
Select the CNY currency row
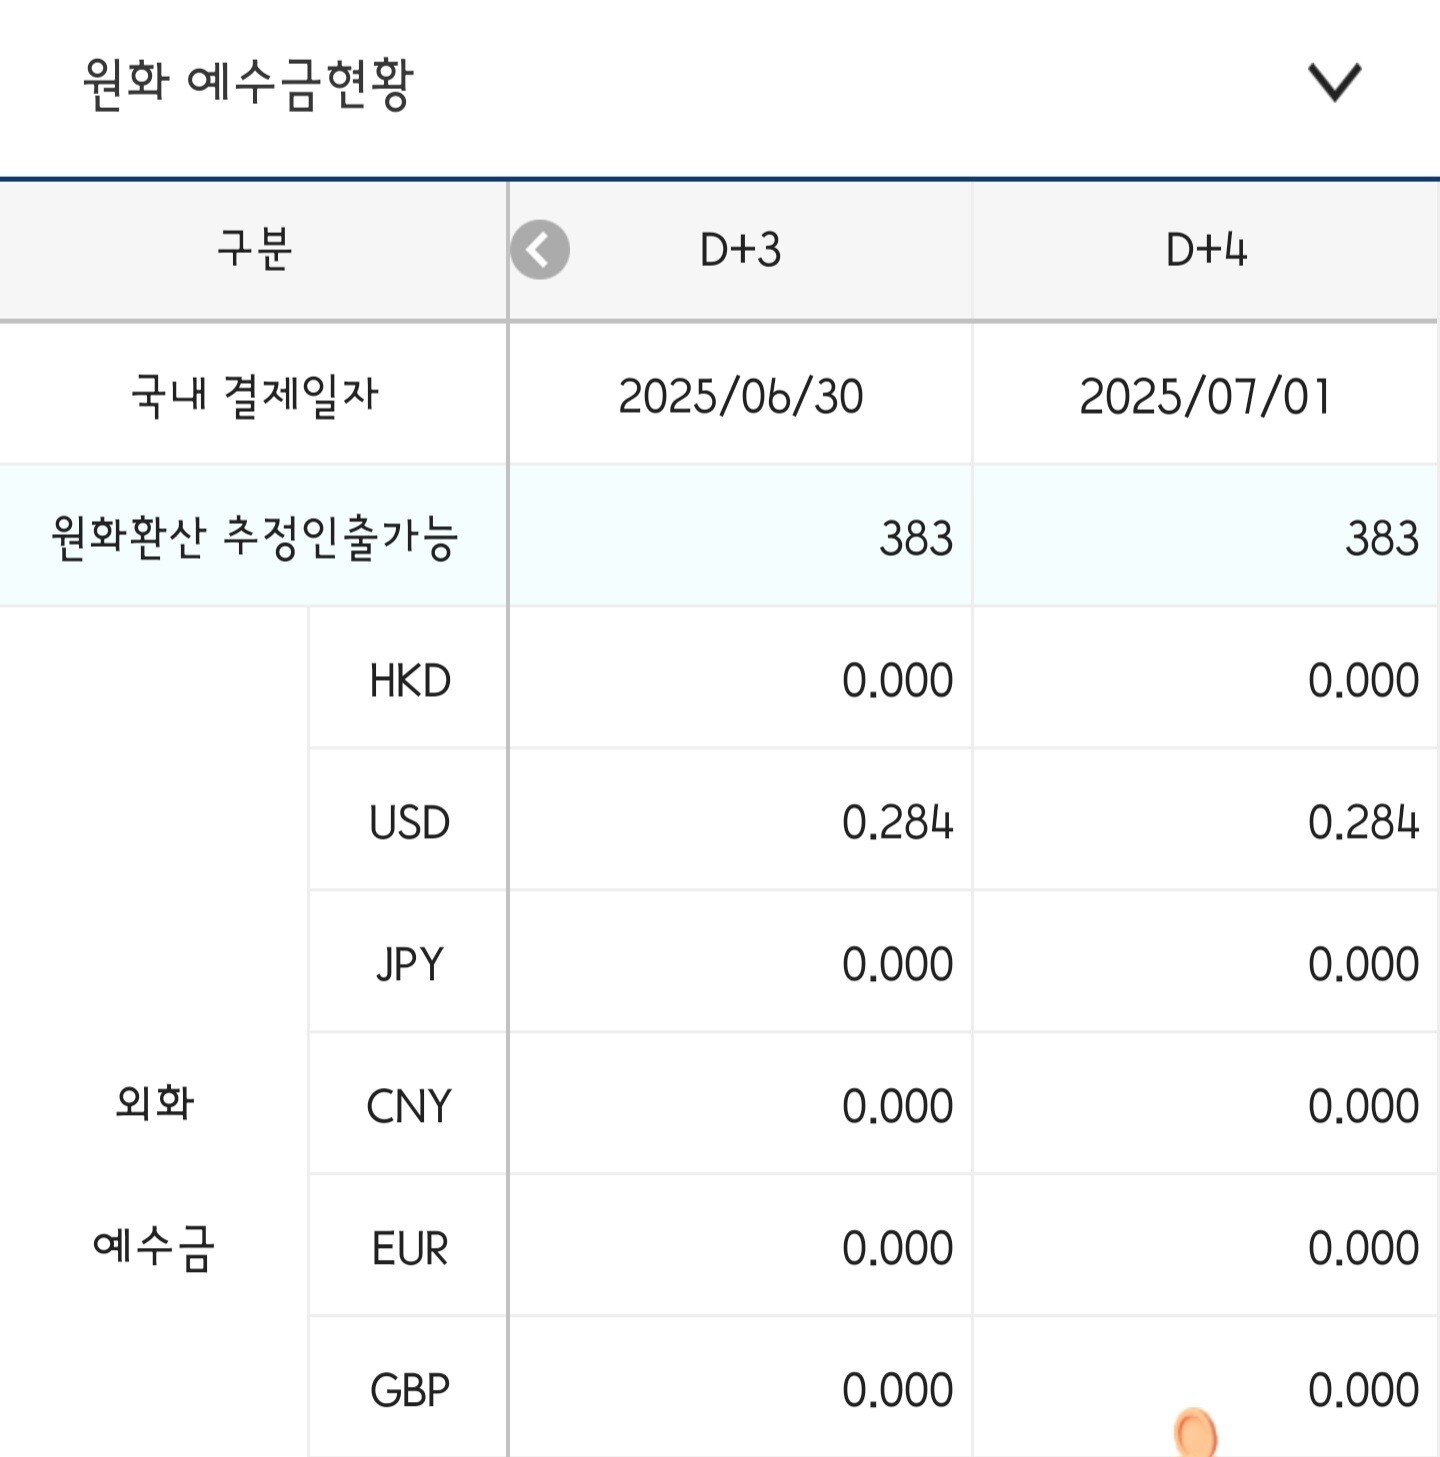coord(410,1107)
